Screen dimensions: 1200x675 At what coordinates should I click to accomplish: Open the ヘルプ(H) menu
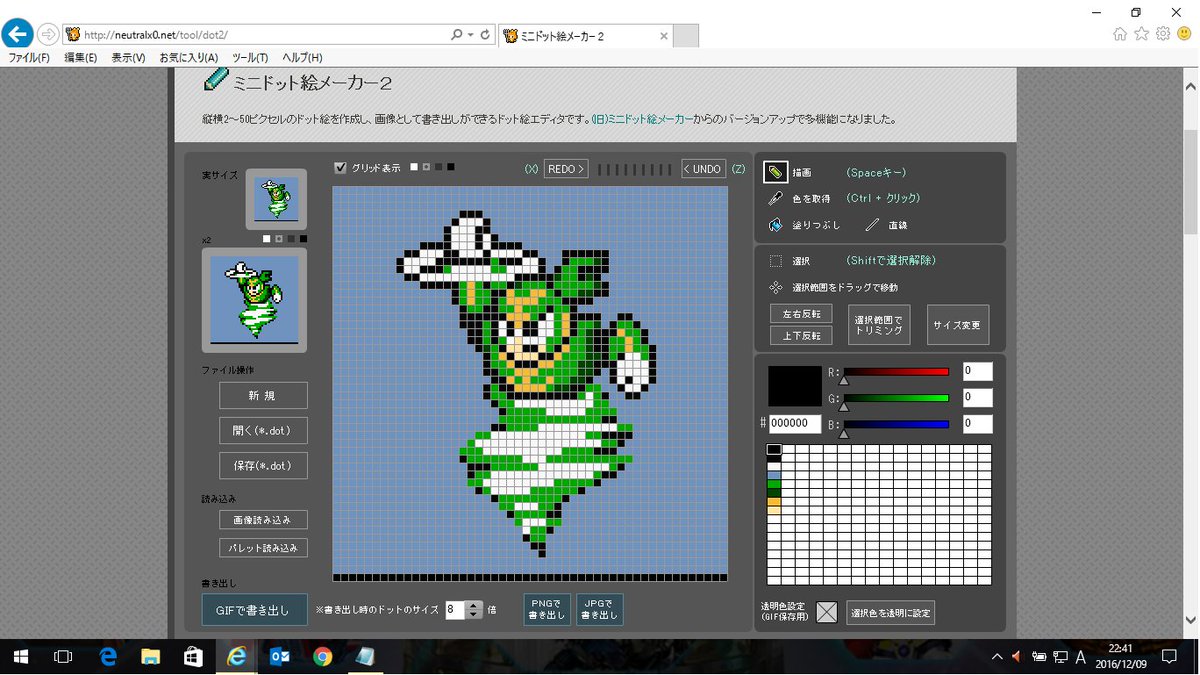(302, 58)
